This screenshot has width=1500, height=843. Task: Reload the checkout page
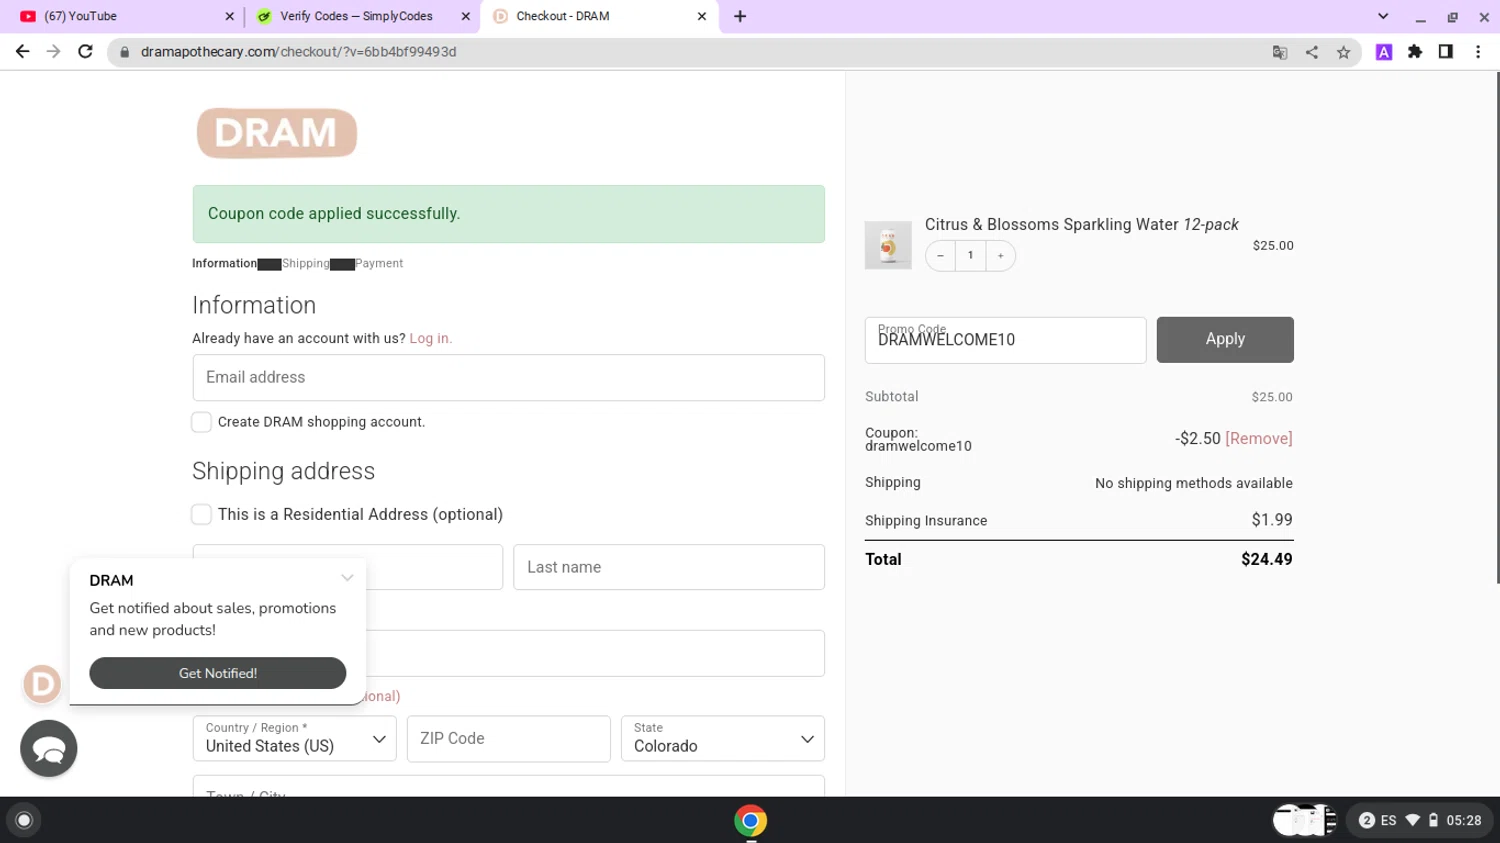[x=86, y=52]
